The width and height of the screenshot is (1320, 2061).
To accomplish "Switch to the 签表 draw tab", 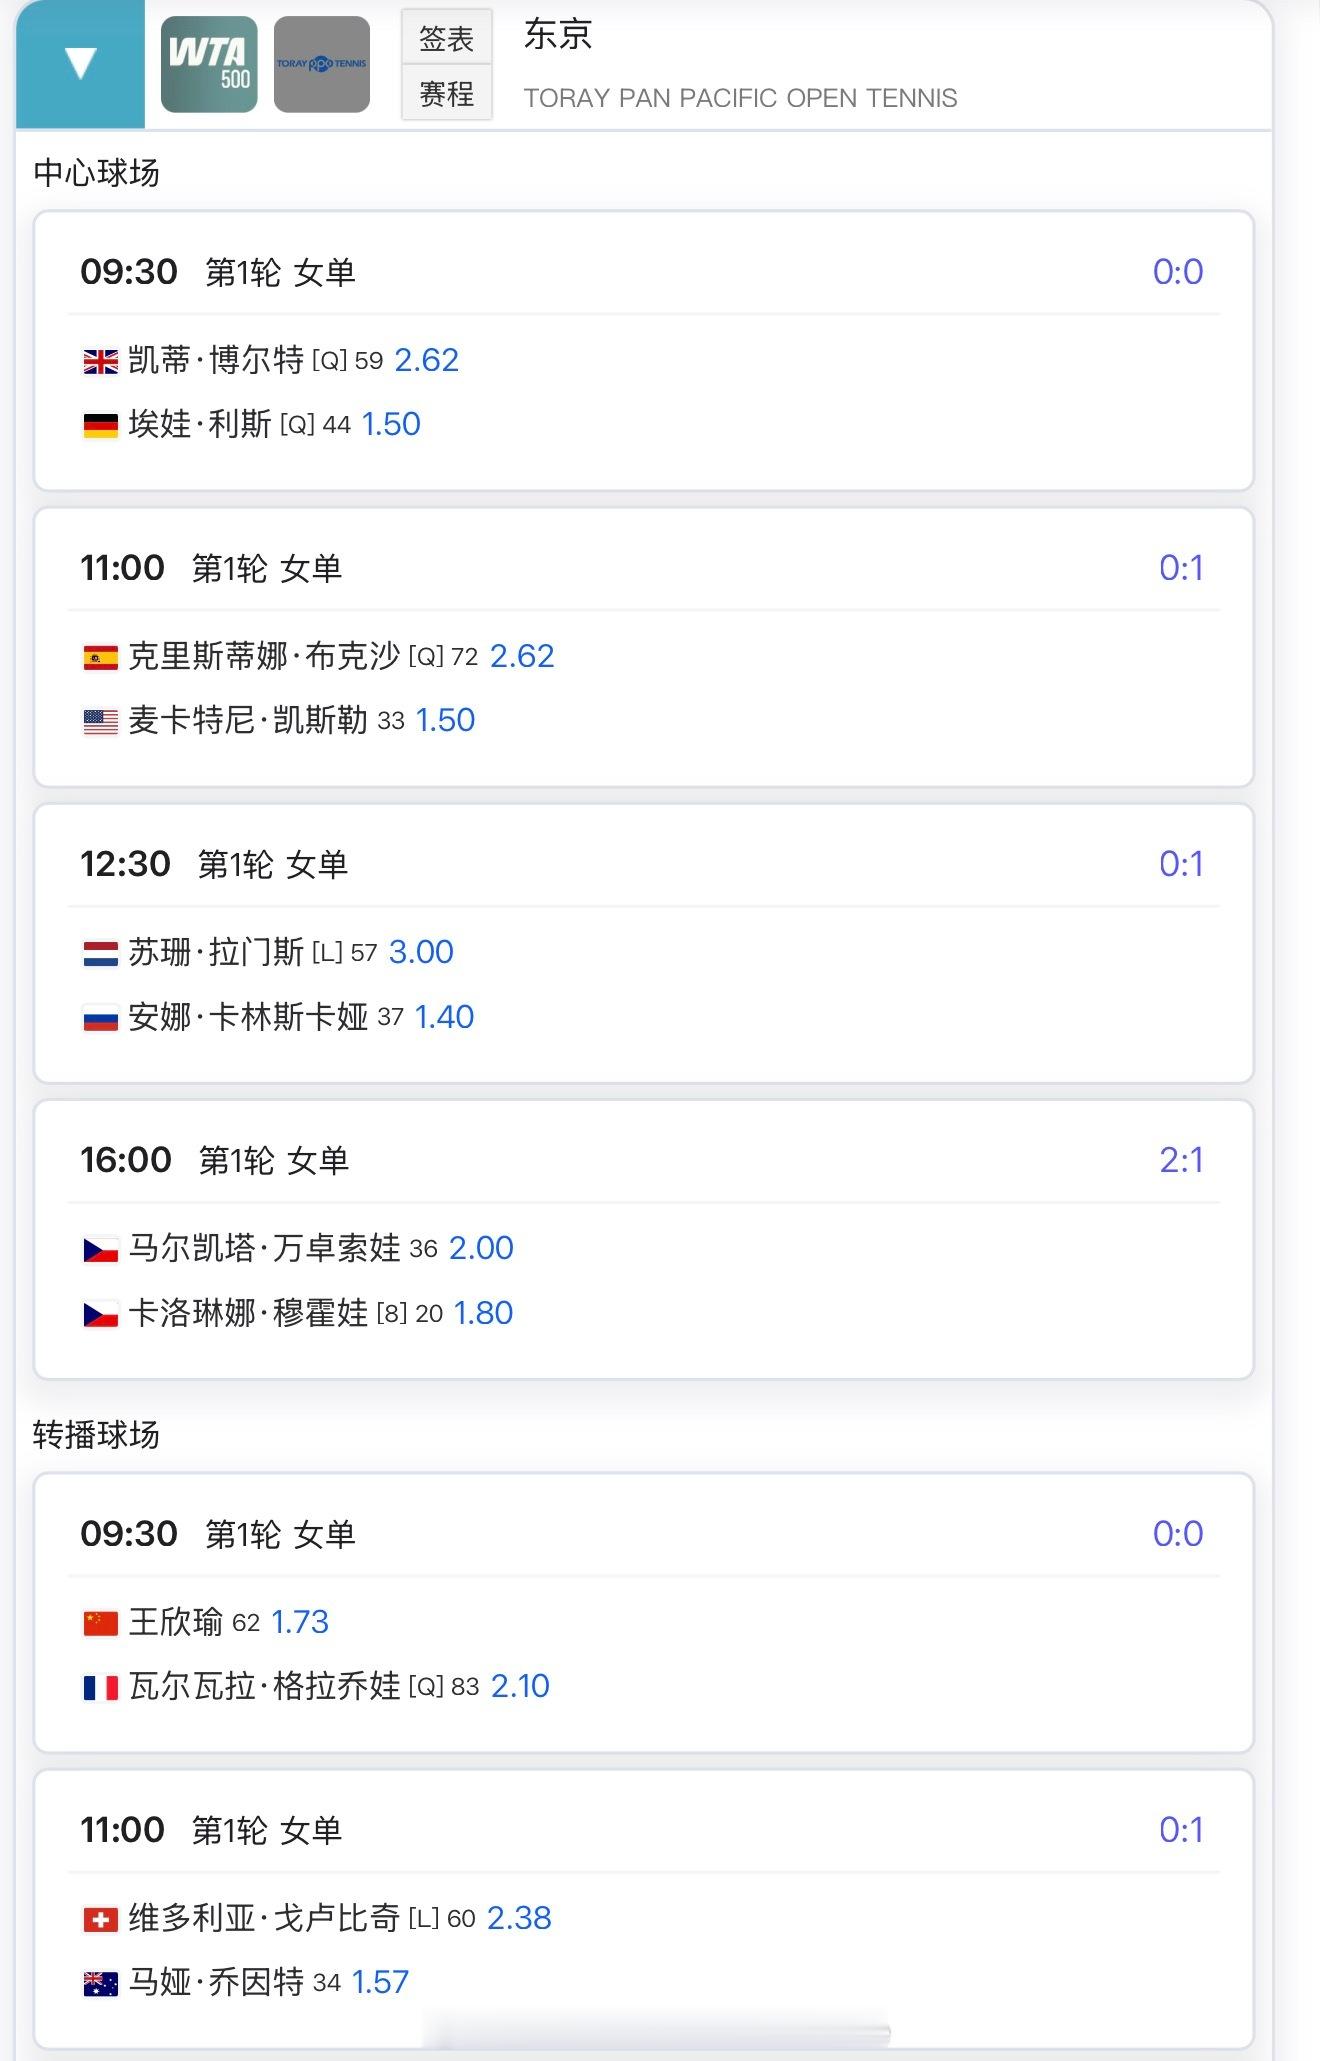I will click(446, 38).
